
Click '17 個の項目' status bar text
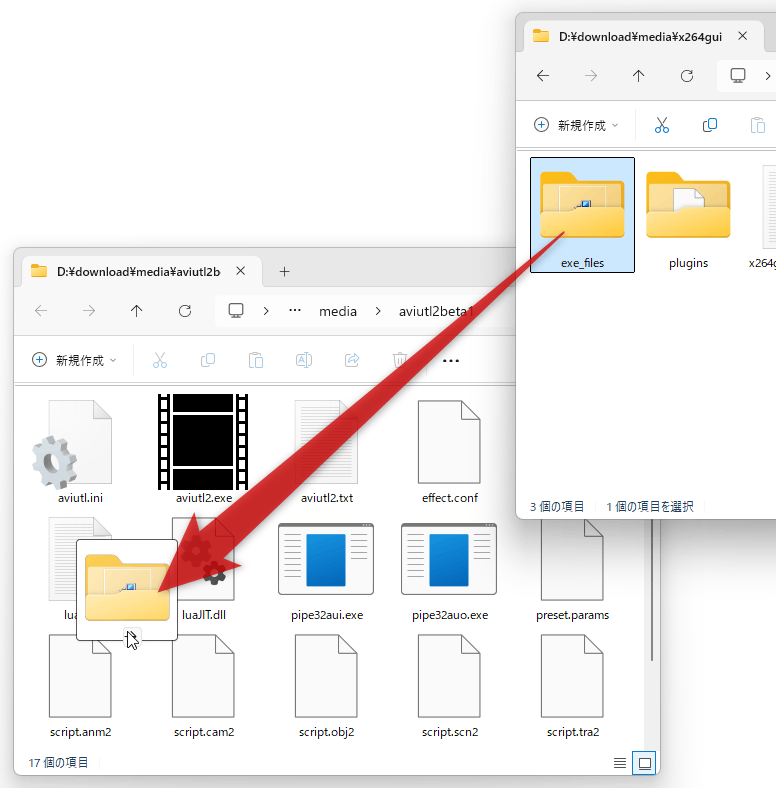[58, 763]
